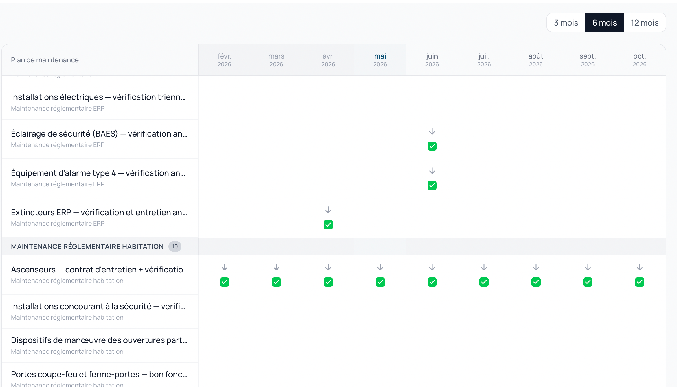Click down arrow above alarme type 4 juin check
Viewport: 680px width, 390px height.
coord(432,171)
